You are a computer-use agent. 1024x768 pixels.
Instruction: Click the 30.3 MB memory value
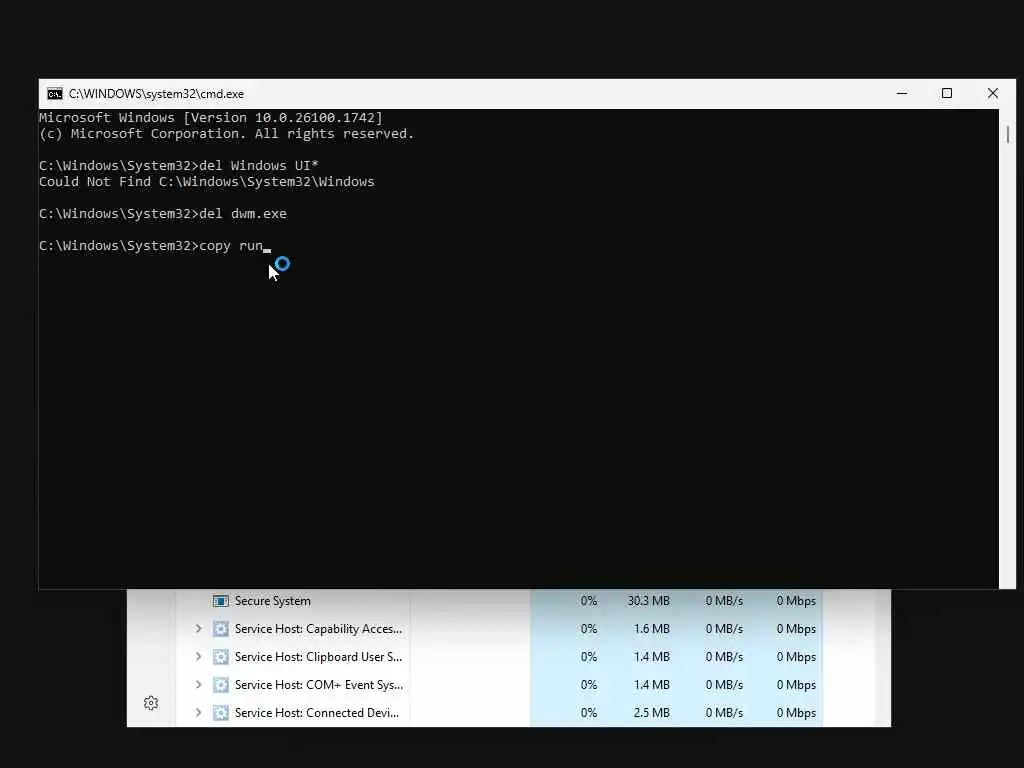648,601
